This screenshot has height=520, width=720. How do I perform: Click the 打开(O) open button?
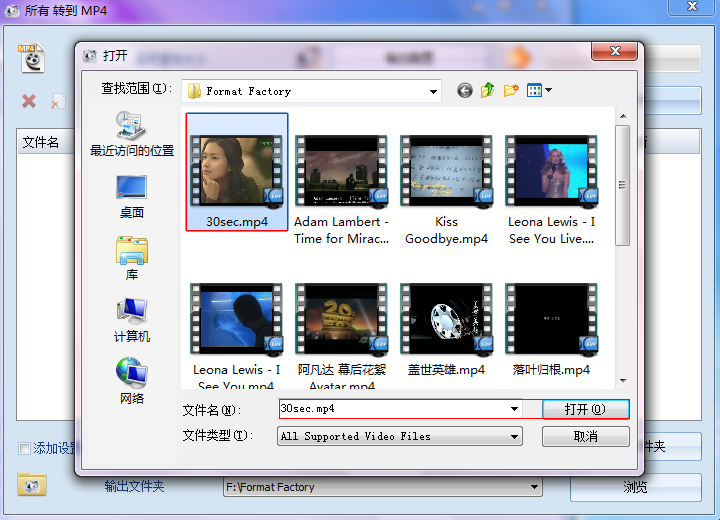point(585,409)
